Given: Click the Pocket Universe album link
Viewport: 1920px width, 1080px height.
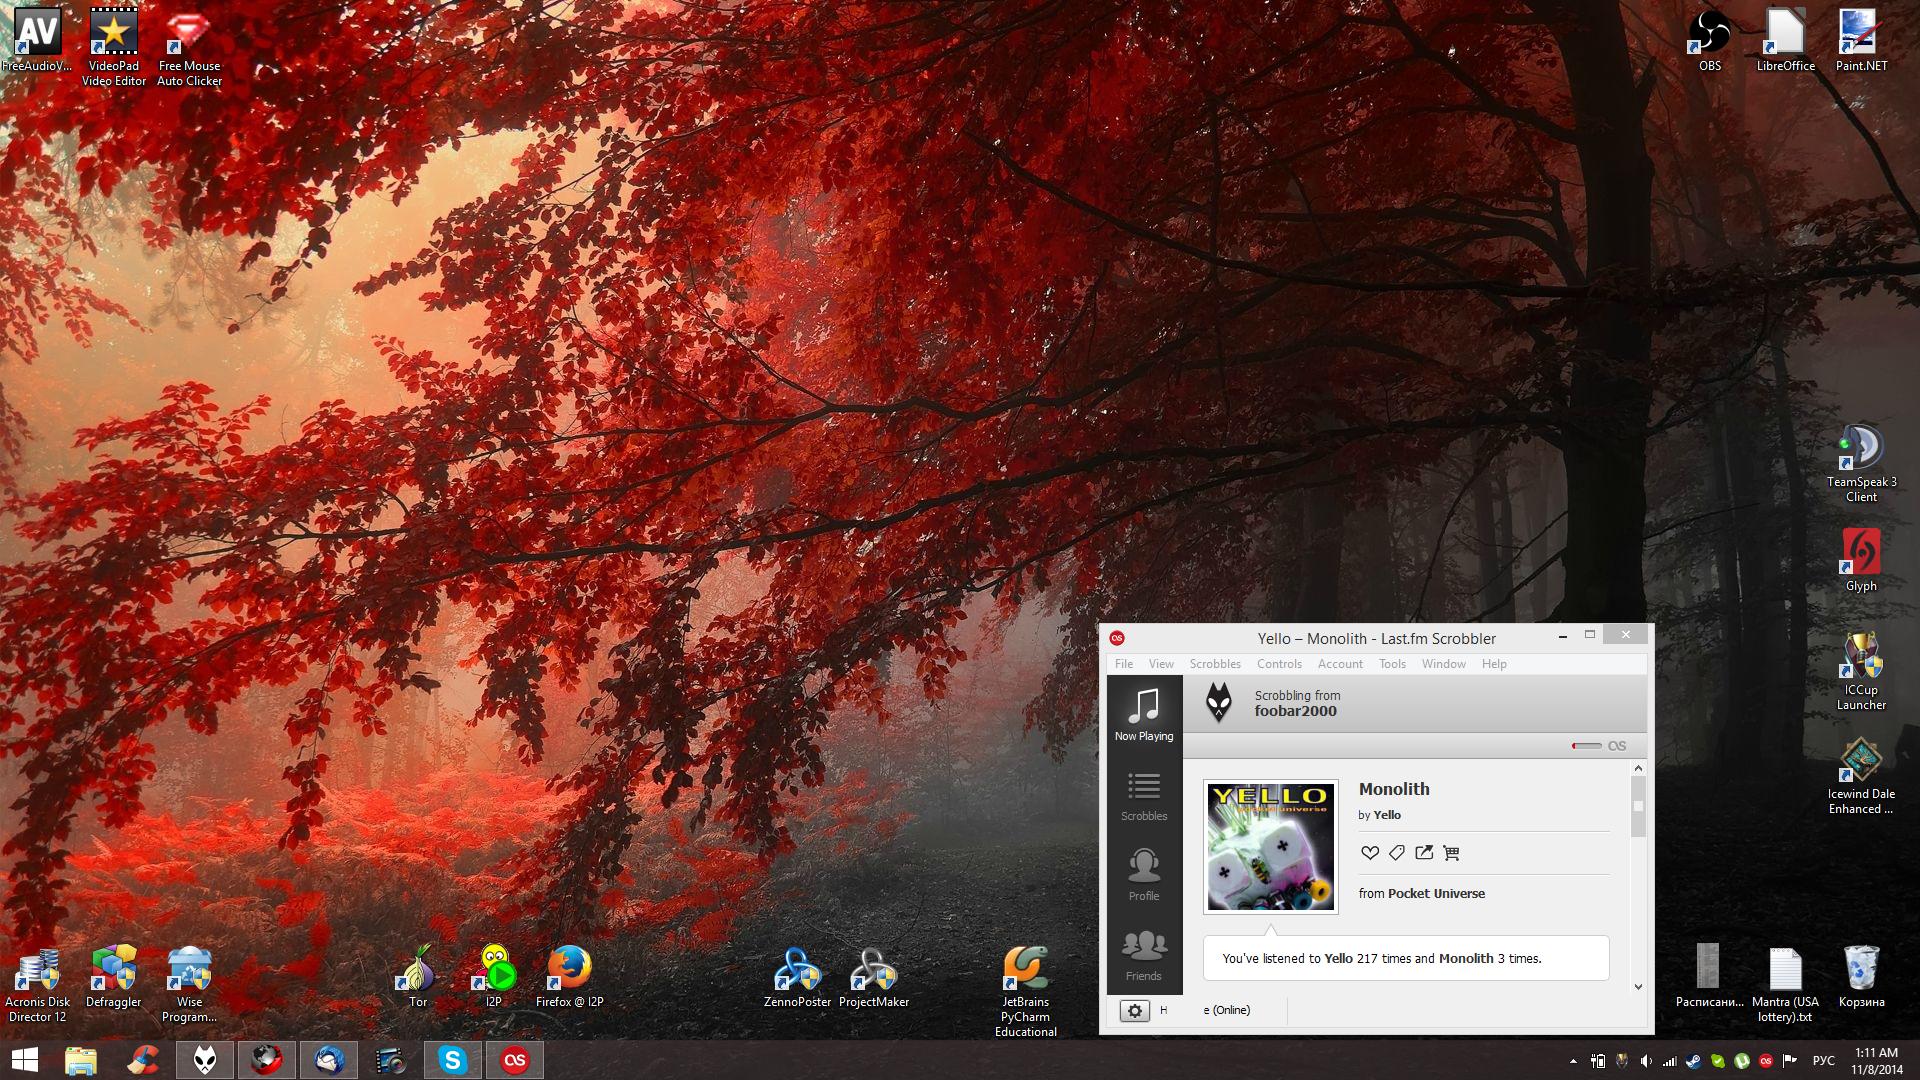Looking at the screenshot, I should coord(1436,894).
